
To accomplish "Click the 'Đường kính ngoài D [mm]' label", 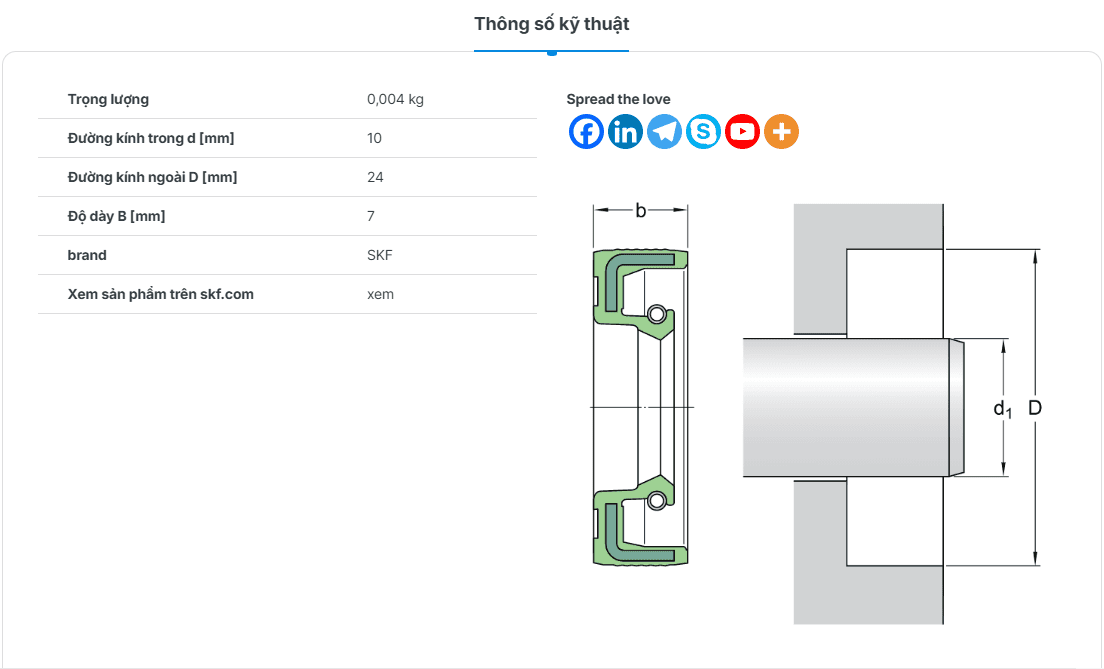I will pyautogui.click(x=152, y=177).
